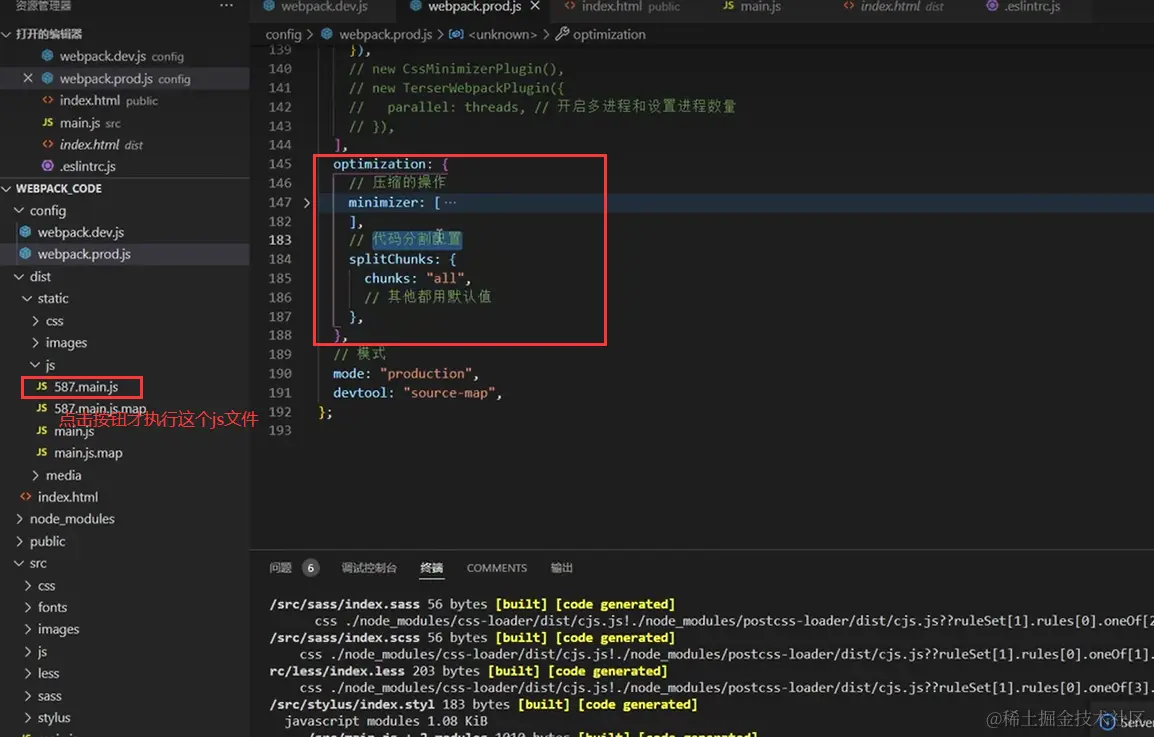
Task: Collapse the config folder
Action: coord(19,211)
